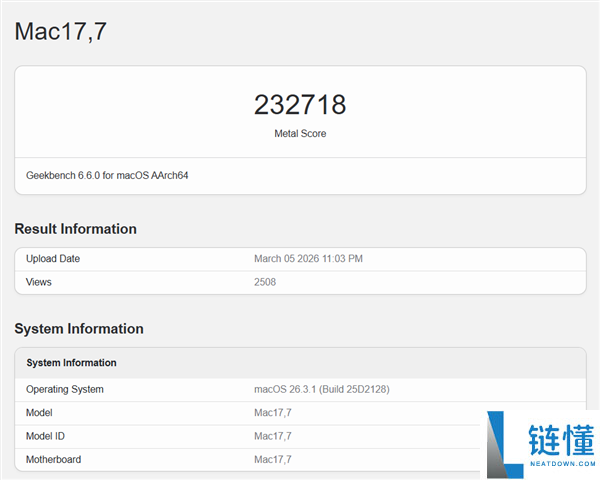This screenshot has height=480, width=600.
Task: Click the Metal Score label
Action: 300,134
